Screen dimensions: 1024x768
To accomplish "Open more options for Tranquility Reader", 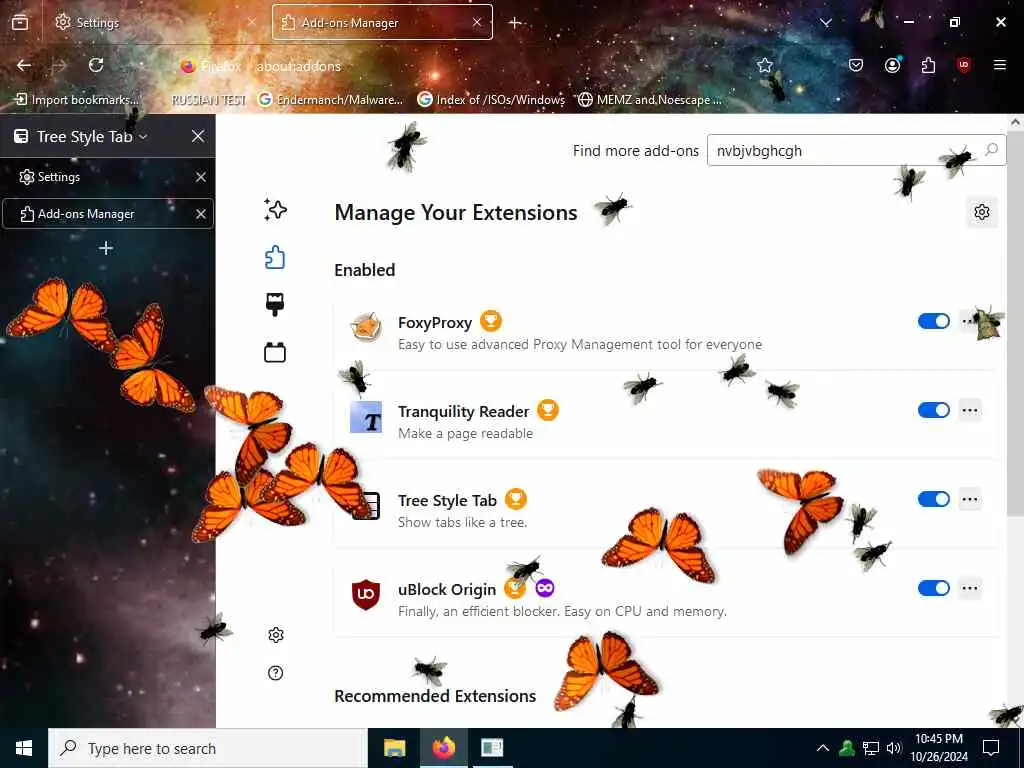I will point(970,410).
